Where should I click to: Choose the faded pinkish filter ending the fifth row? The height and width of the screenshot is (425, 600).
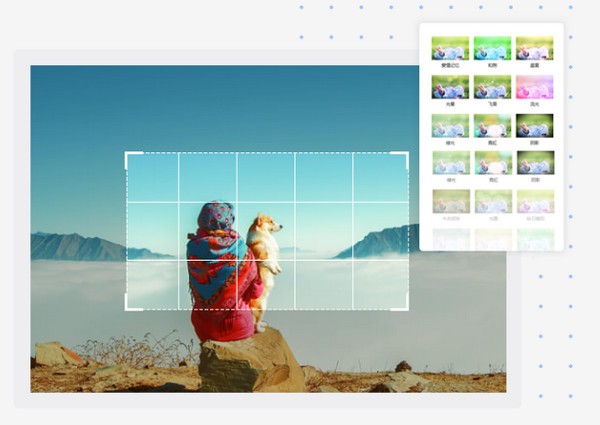[535, 201]
